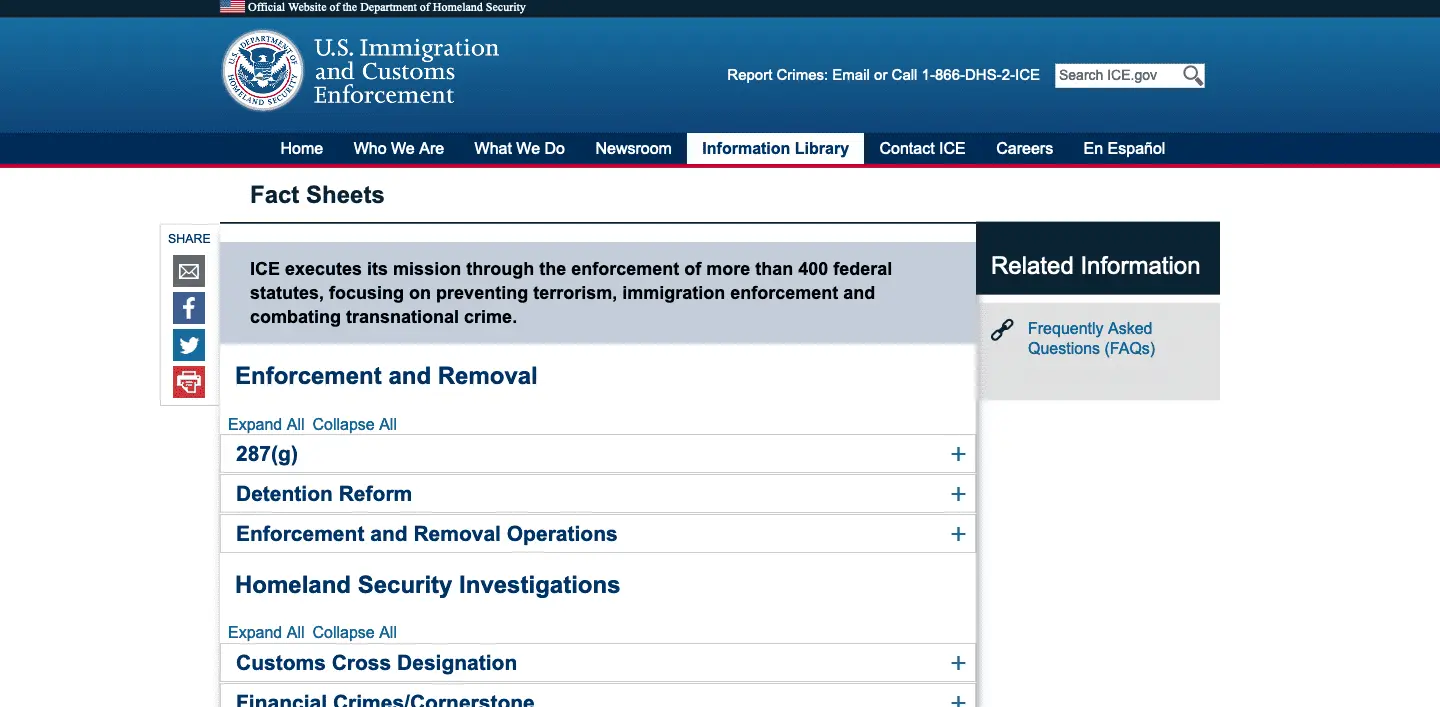Open the Contact ICE menu
The width and height of the screenshot is (1440, 707).
click(x=922, y=148)
